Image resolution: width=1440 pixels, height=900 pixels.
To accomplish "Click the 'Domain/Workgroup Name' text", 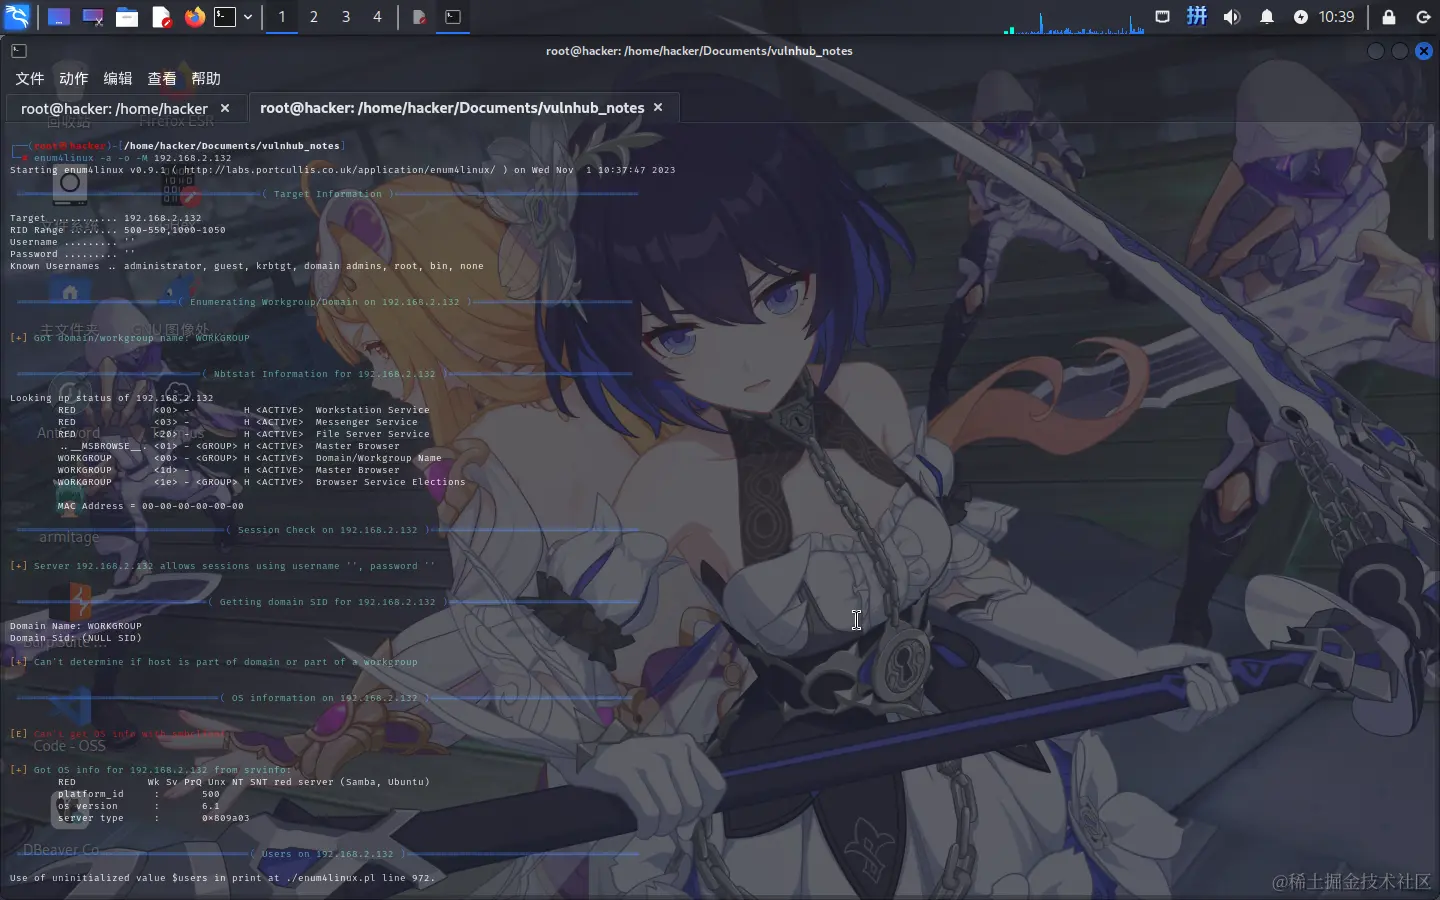I will (378, 458).
